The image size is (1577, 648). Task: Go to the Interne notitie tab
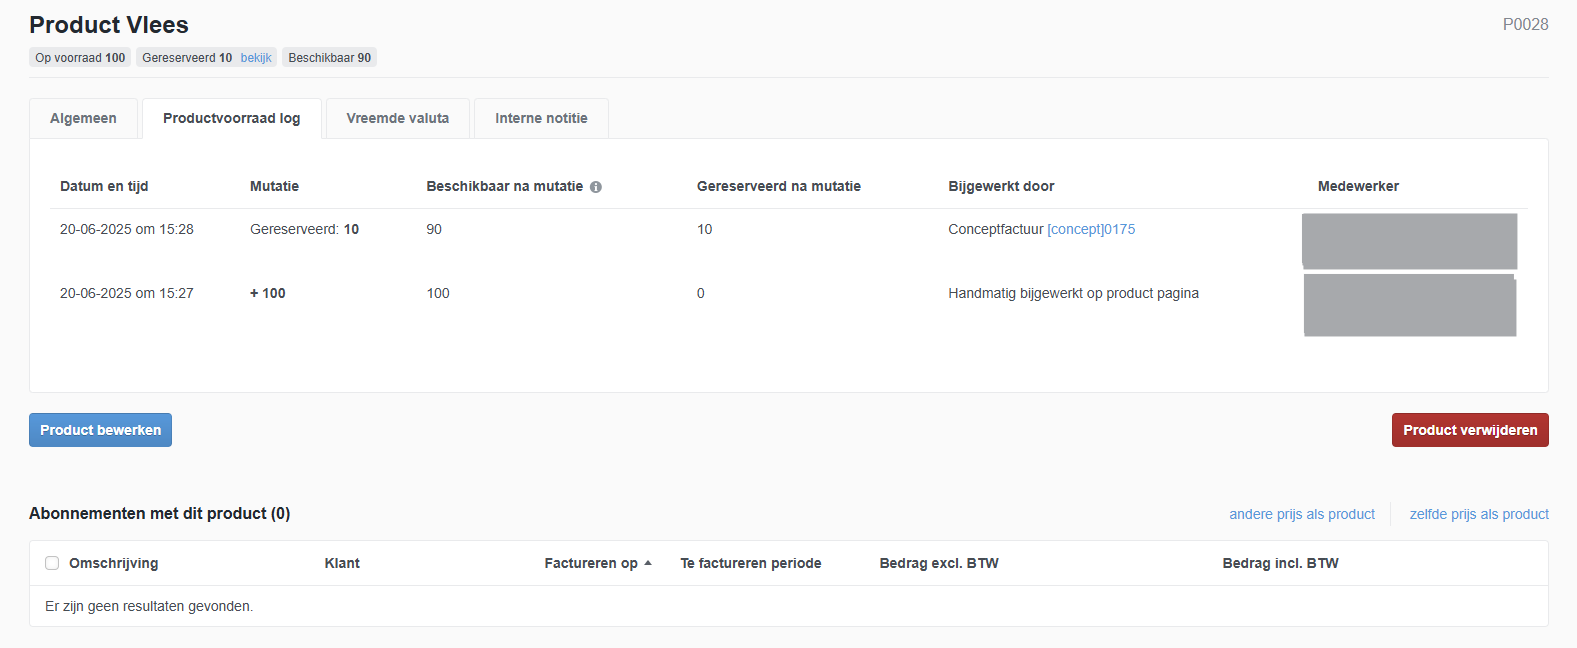click(x=541, y=118)
